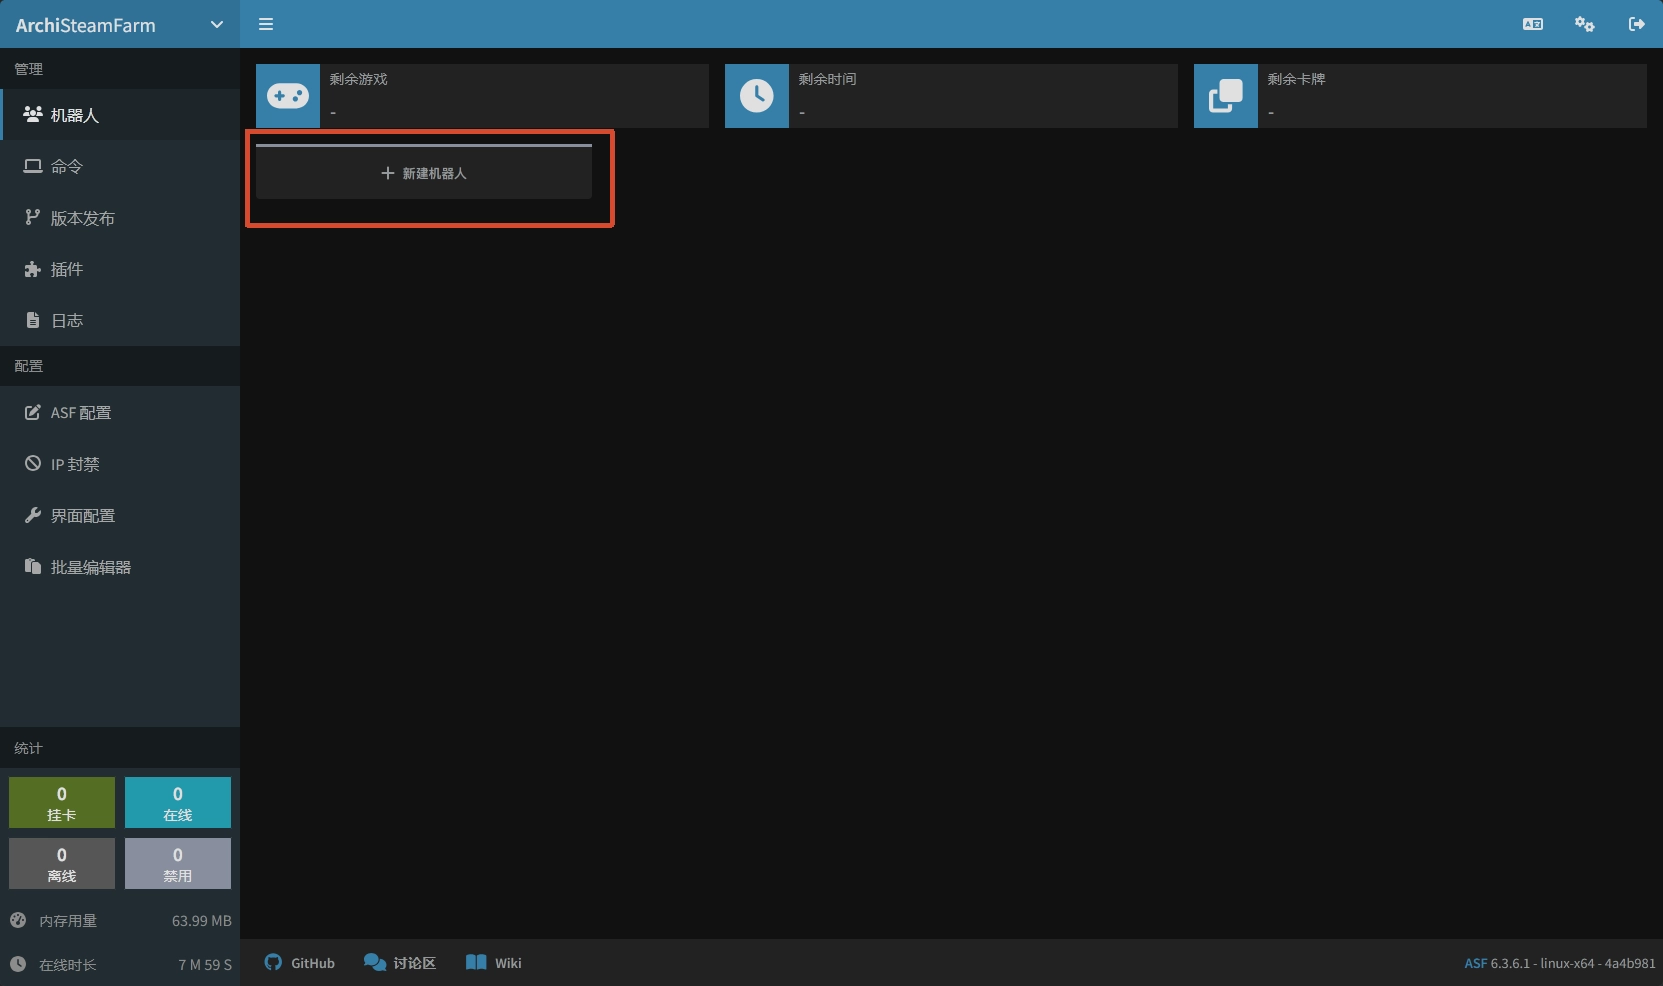The width and height of the screenshot is (1663, 986).
Task: Click the 剩余游戏 label
Action: tap(358, 79)
